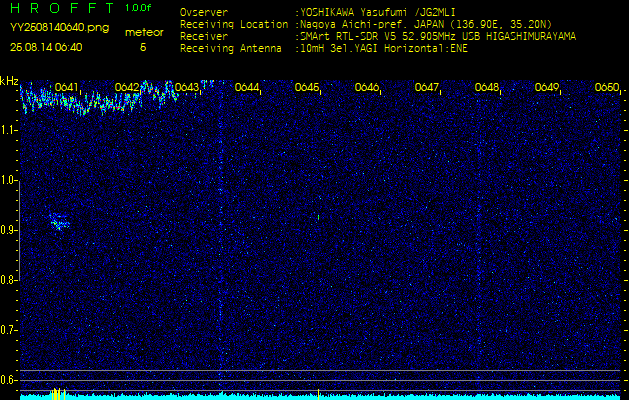Image resolution: width=629 pixels, height=400 pixels.
Task: Click the timestamp 25.08.14 06:40
Action: pyautogui.click(x=46, y=47)
